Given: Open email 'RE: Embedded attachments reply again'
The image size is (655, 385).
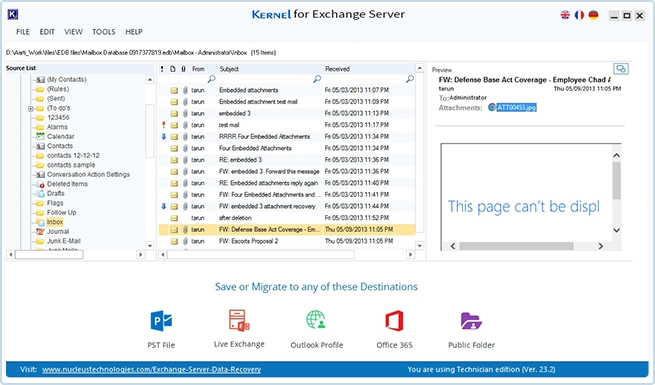Looking at the screenshot, I should (287, 183).
